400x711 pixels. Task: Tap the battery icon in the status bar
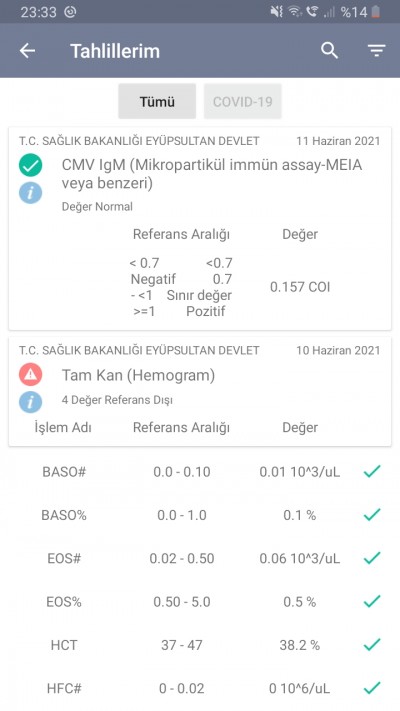pos(376,12)
